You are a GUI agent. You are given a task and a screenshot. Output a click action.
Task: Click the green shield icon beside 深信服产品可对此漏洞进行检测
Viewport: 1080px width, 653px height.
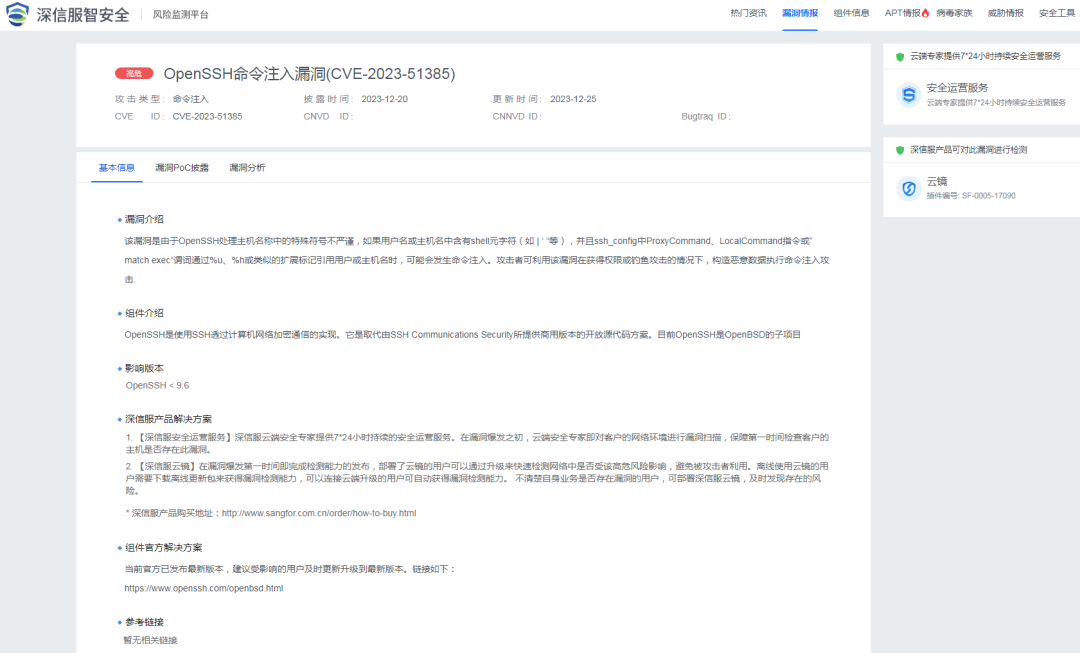click(900, 150)
